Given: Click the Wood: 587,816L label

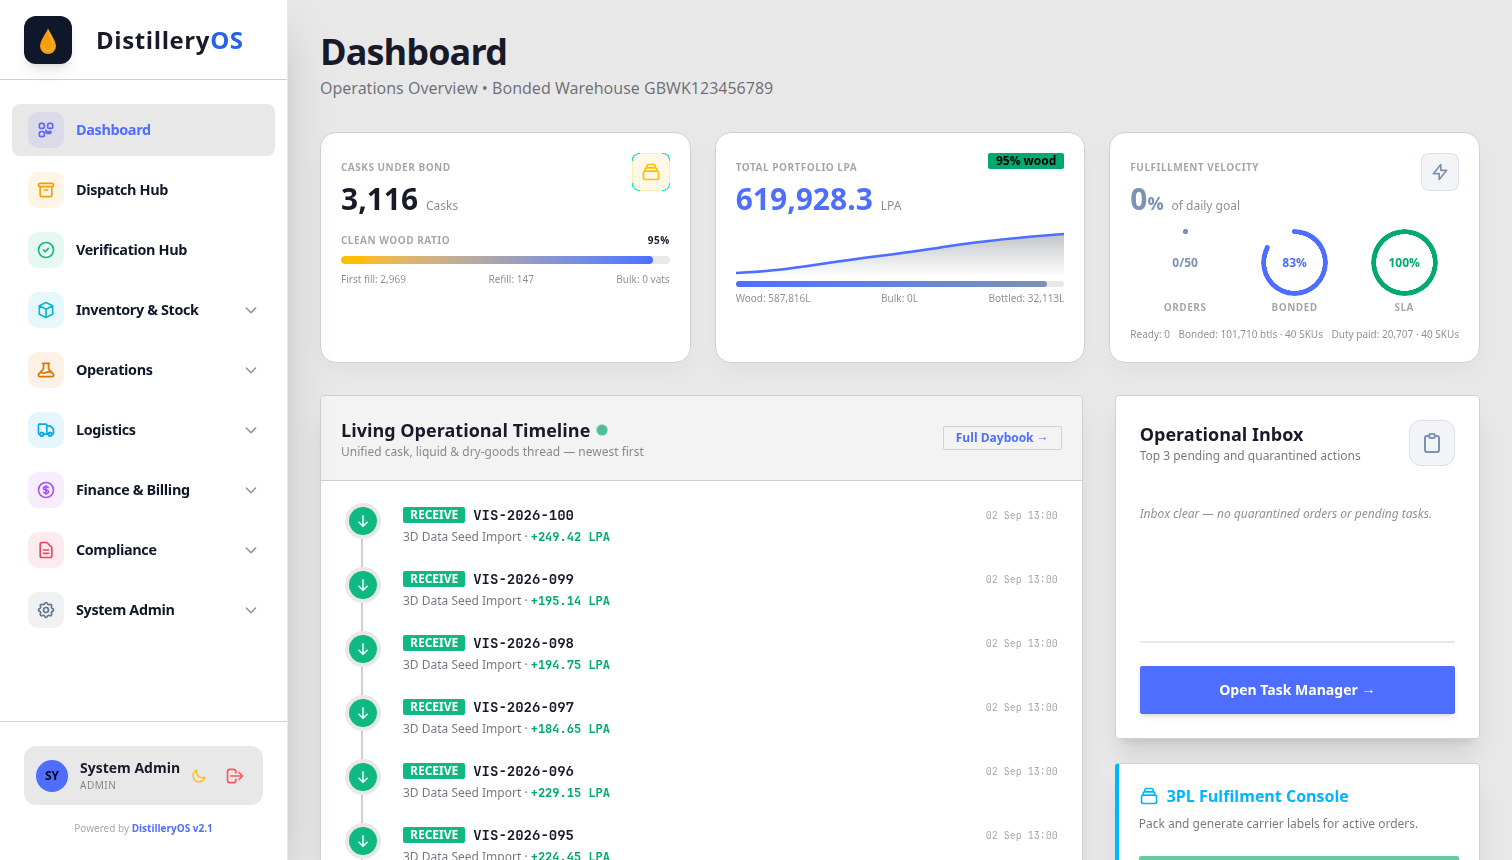Looking at the screenshot, I should click(773, 298).
